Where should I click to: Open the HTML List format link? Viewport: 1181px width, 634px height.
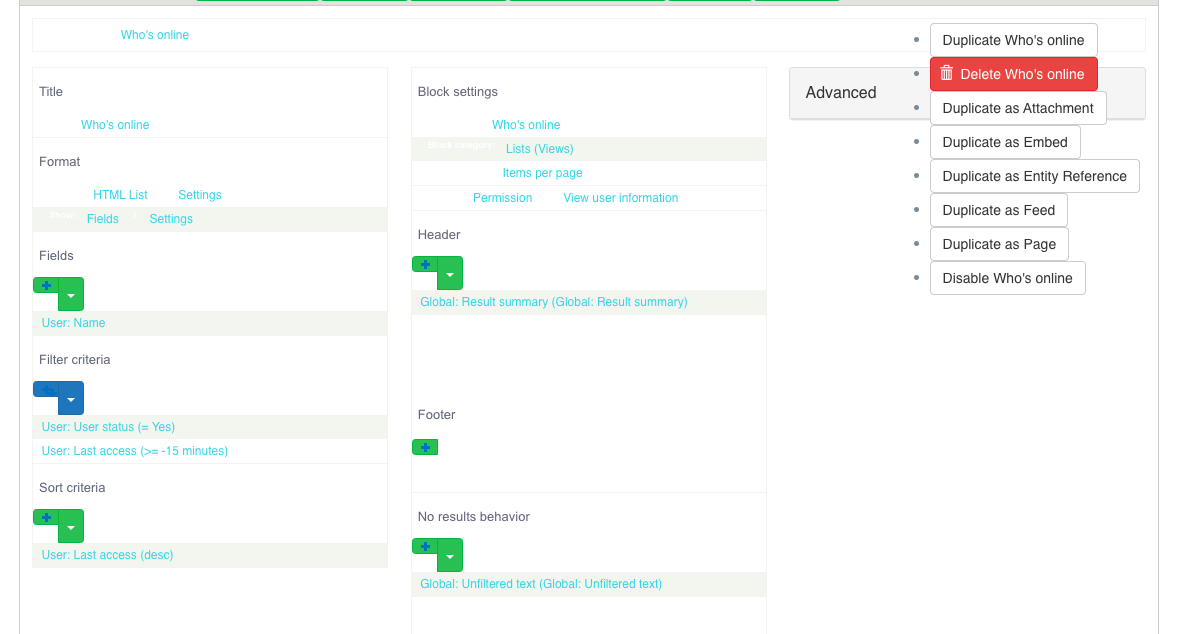tap(120, 194)
